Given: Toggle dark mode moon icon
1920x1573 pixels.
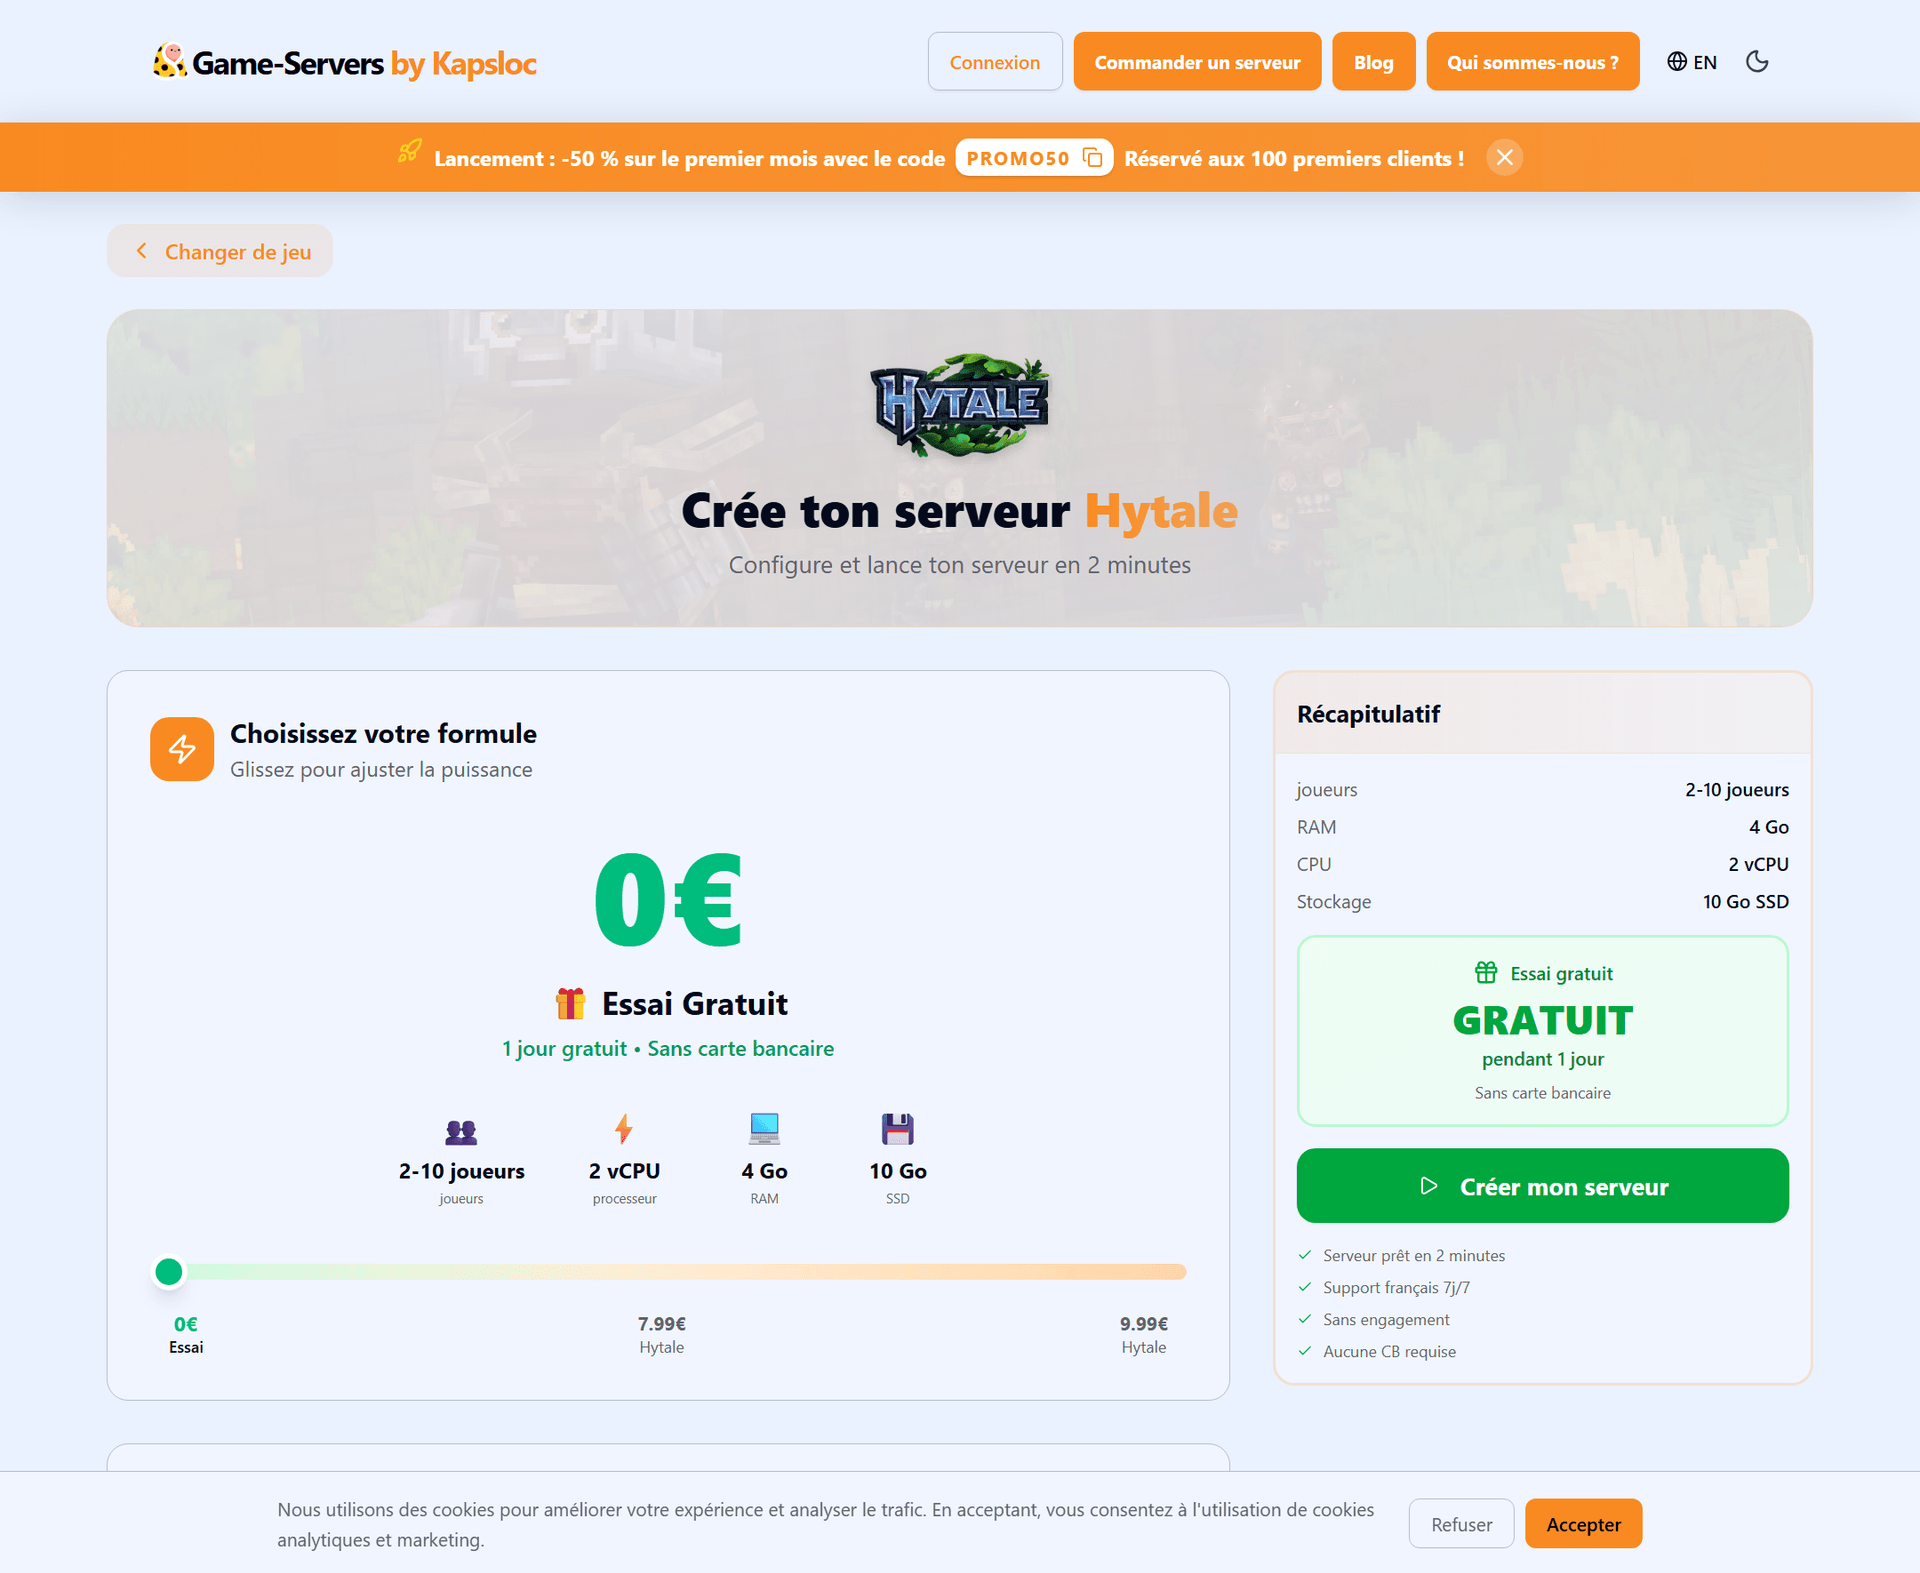Looking at the screenshot, I should pyautogui.click(x=1757, y=62).
